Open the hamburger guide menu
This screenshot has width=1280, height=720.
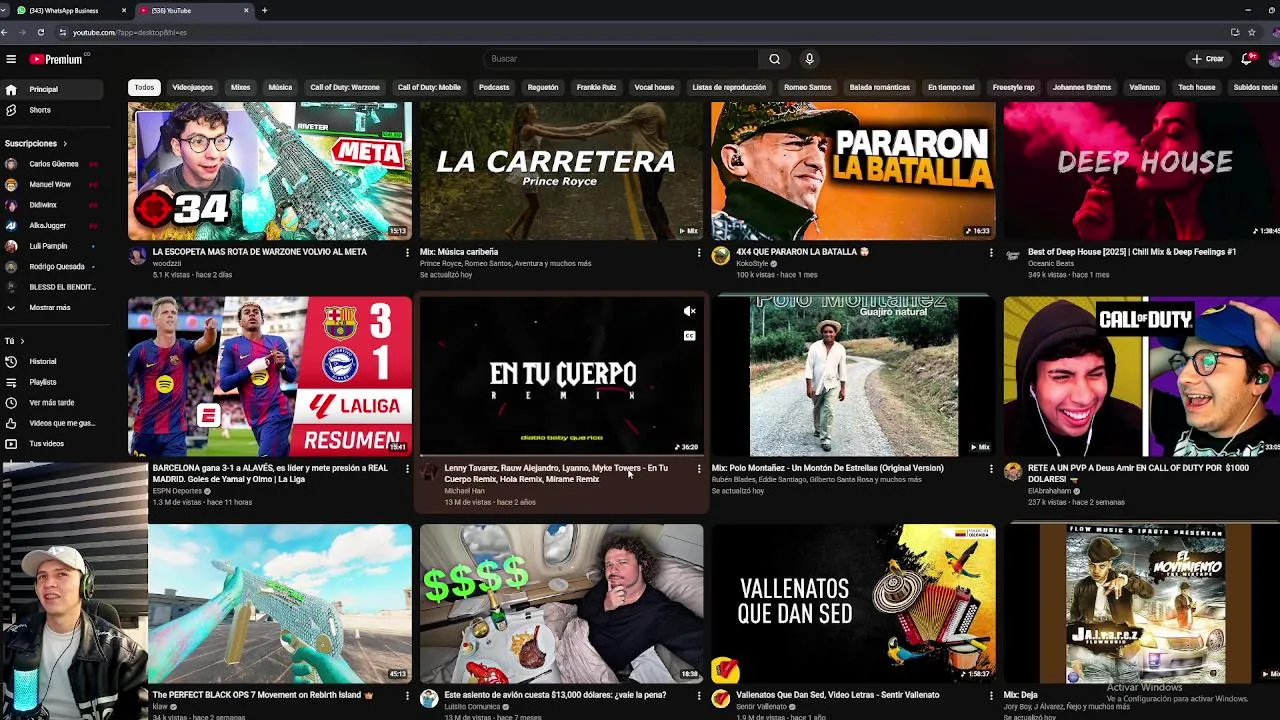(11, 59)
